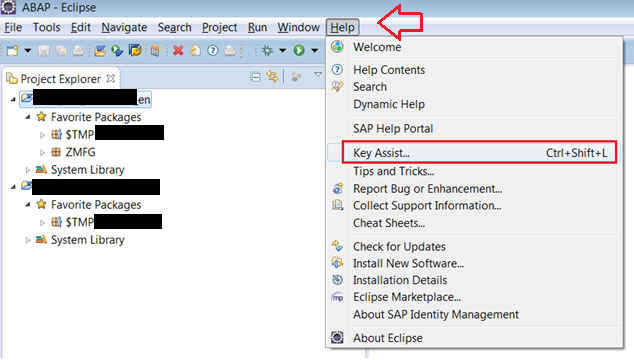Image resolution: width=634 pixels, height=360 pixels.
Task: Expand the second $TMP package
Action: [x=42, y=222]
